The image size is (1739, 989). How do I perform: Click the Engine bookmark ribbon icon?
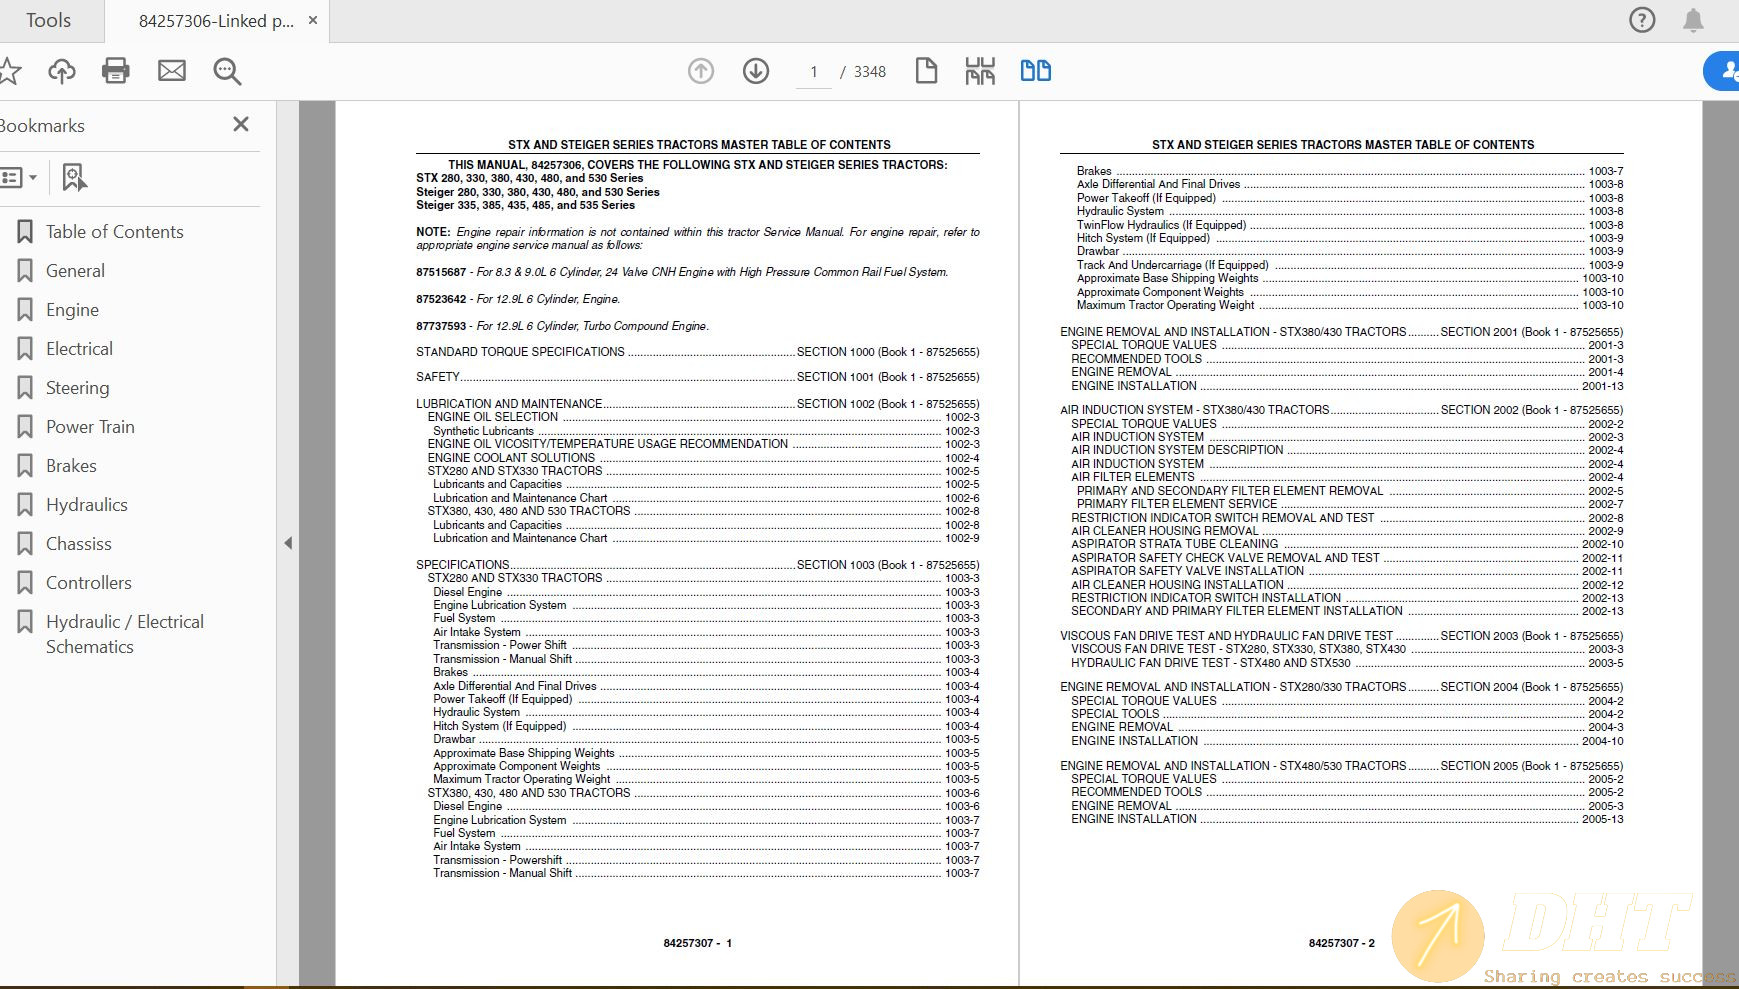coord(25,310)
